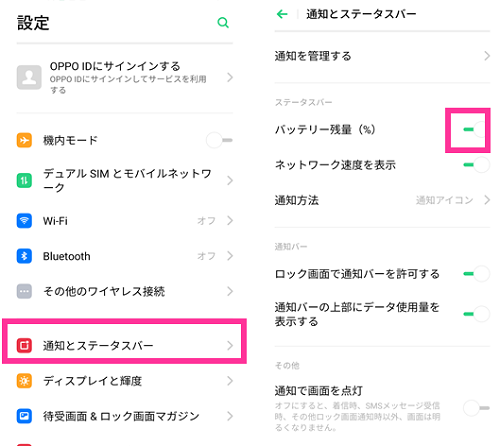Expand 通知を管理する with its chevron

point(487,56)
